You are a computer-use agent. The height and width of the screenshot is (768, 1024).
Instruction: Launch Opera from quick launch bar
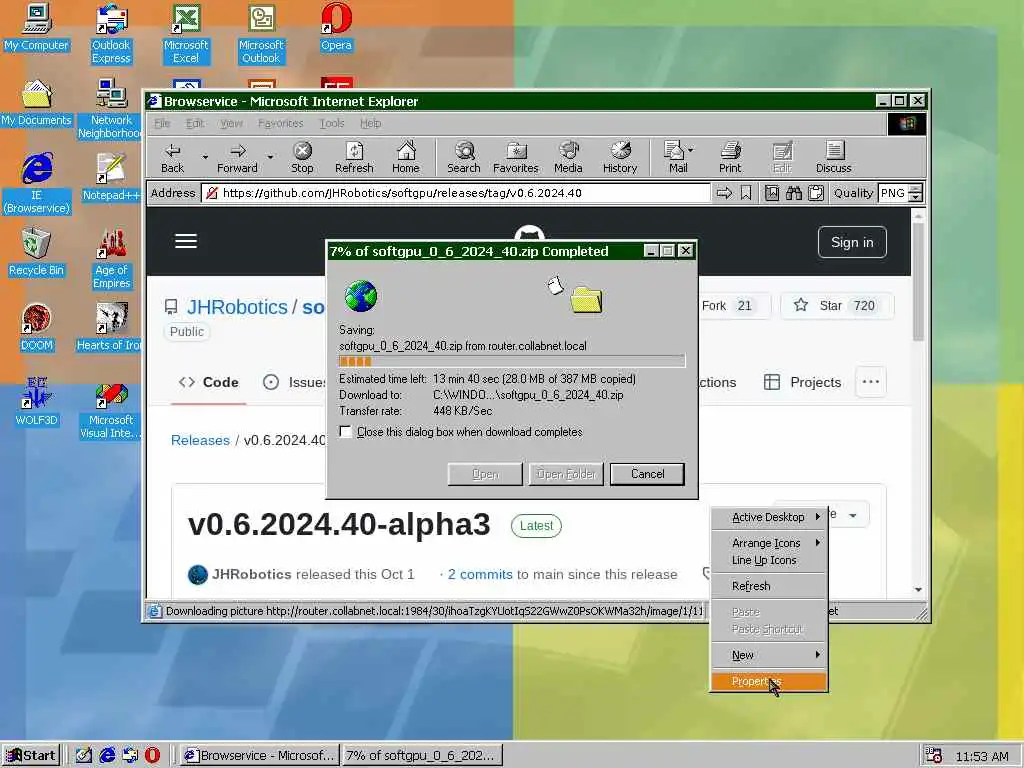(152, 755)
